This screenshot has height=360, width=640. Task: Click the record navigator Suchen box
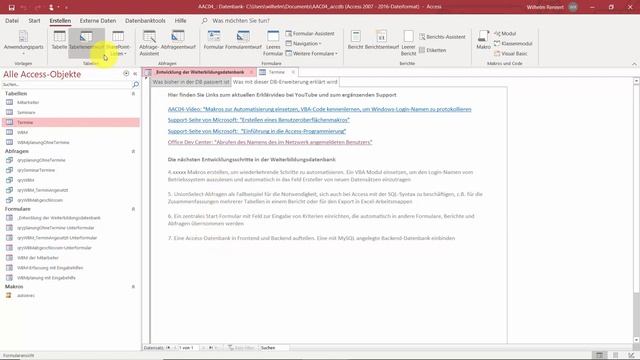click(274, 348)
